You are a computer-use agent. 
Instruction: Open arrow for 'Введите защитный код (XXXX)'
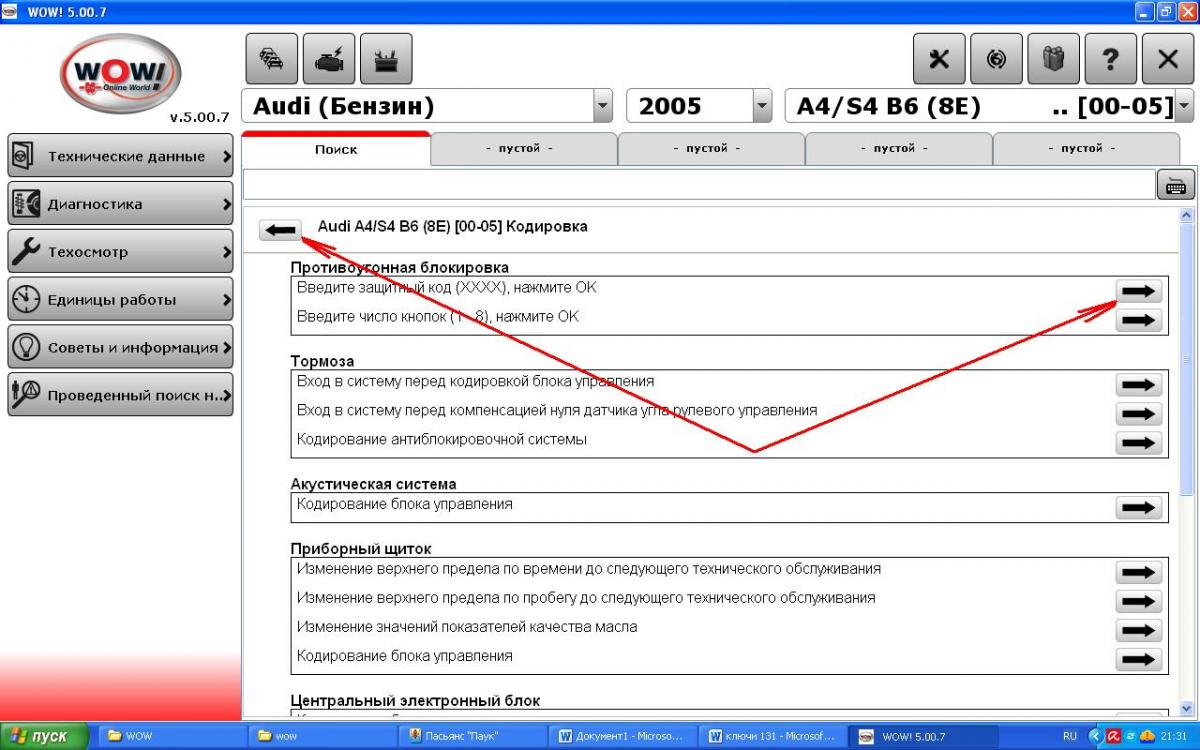coord(1138,291)
